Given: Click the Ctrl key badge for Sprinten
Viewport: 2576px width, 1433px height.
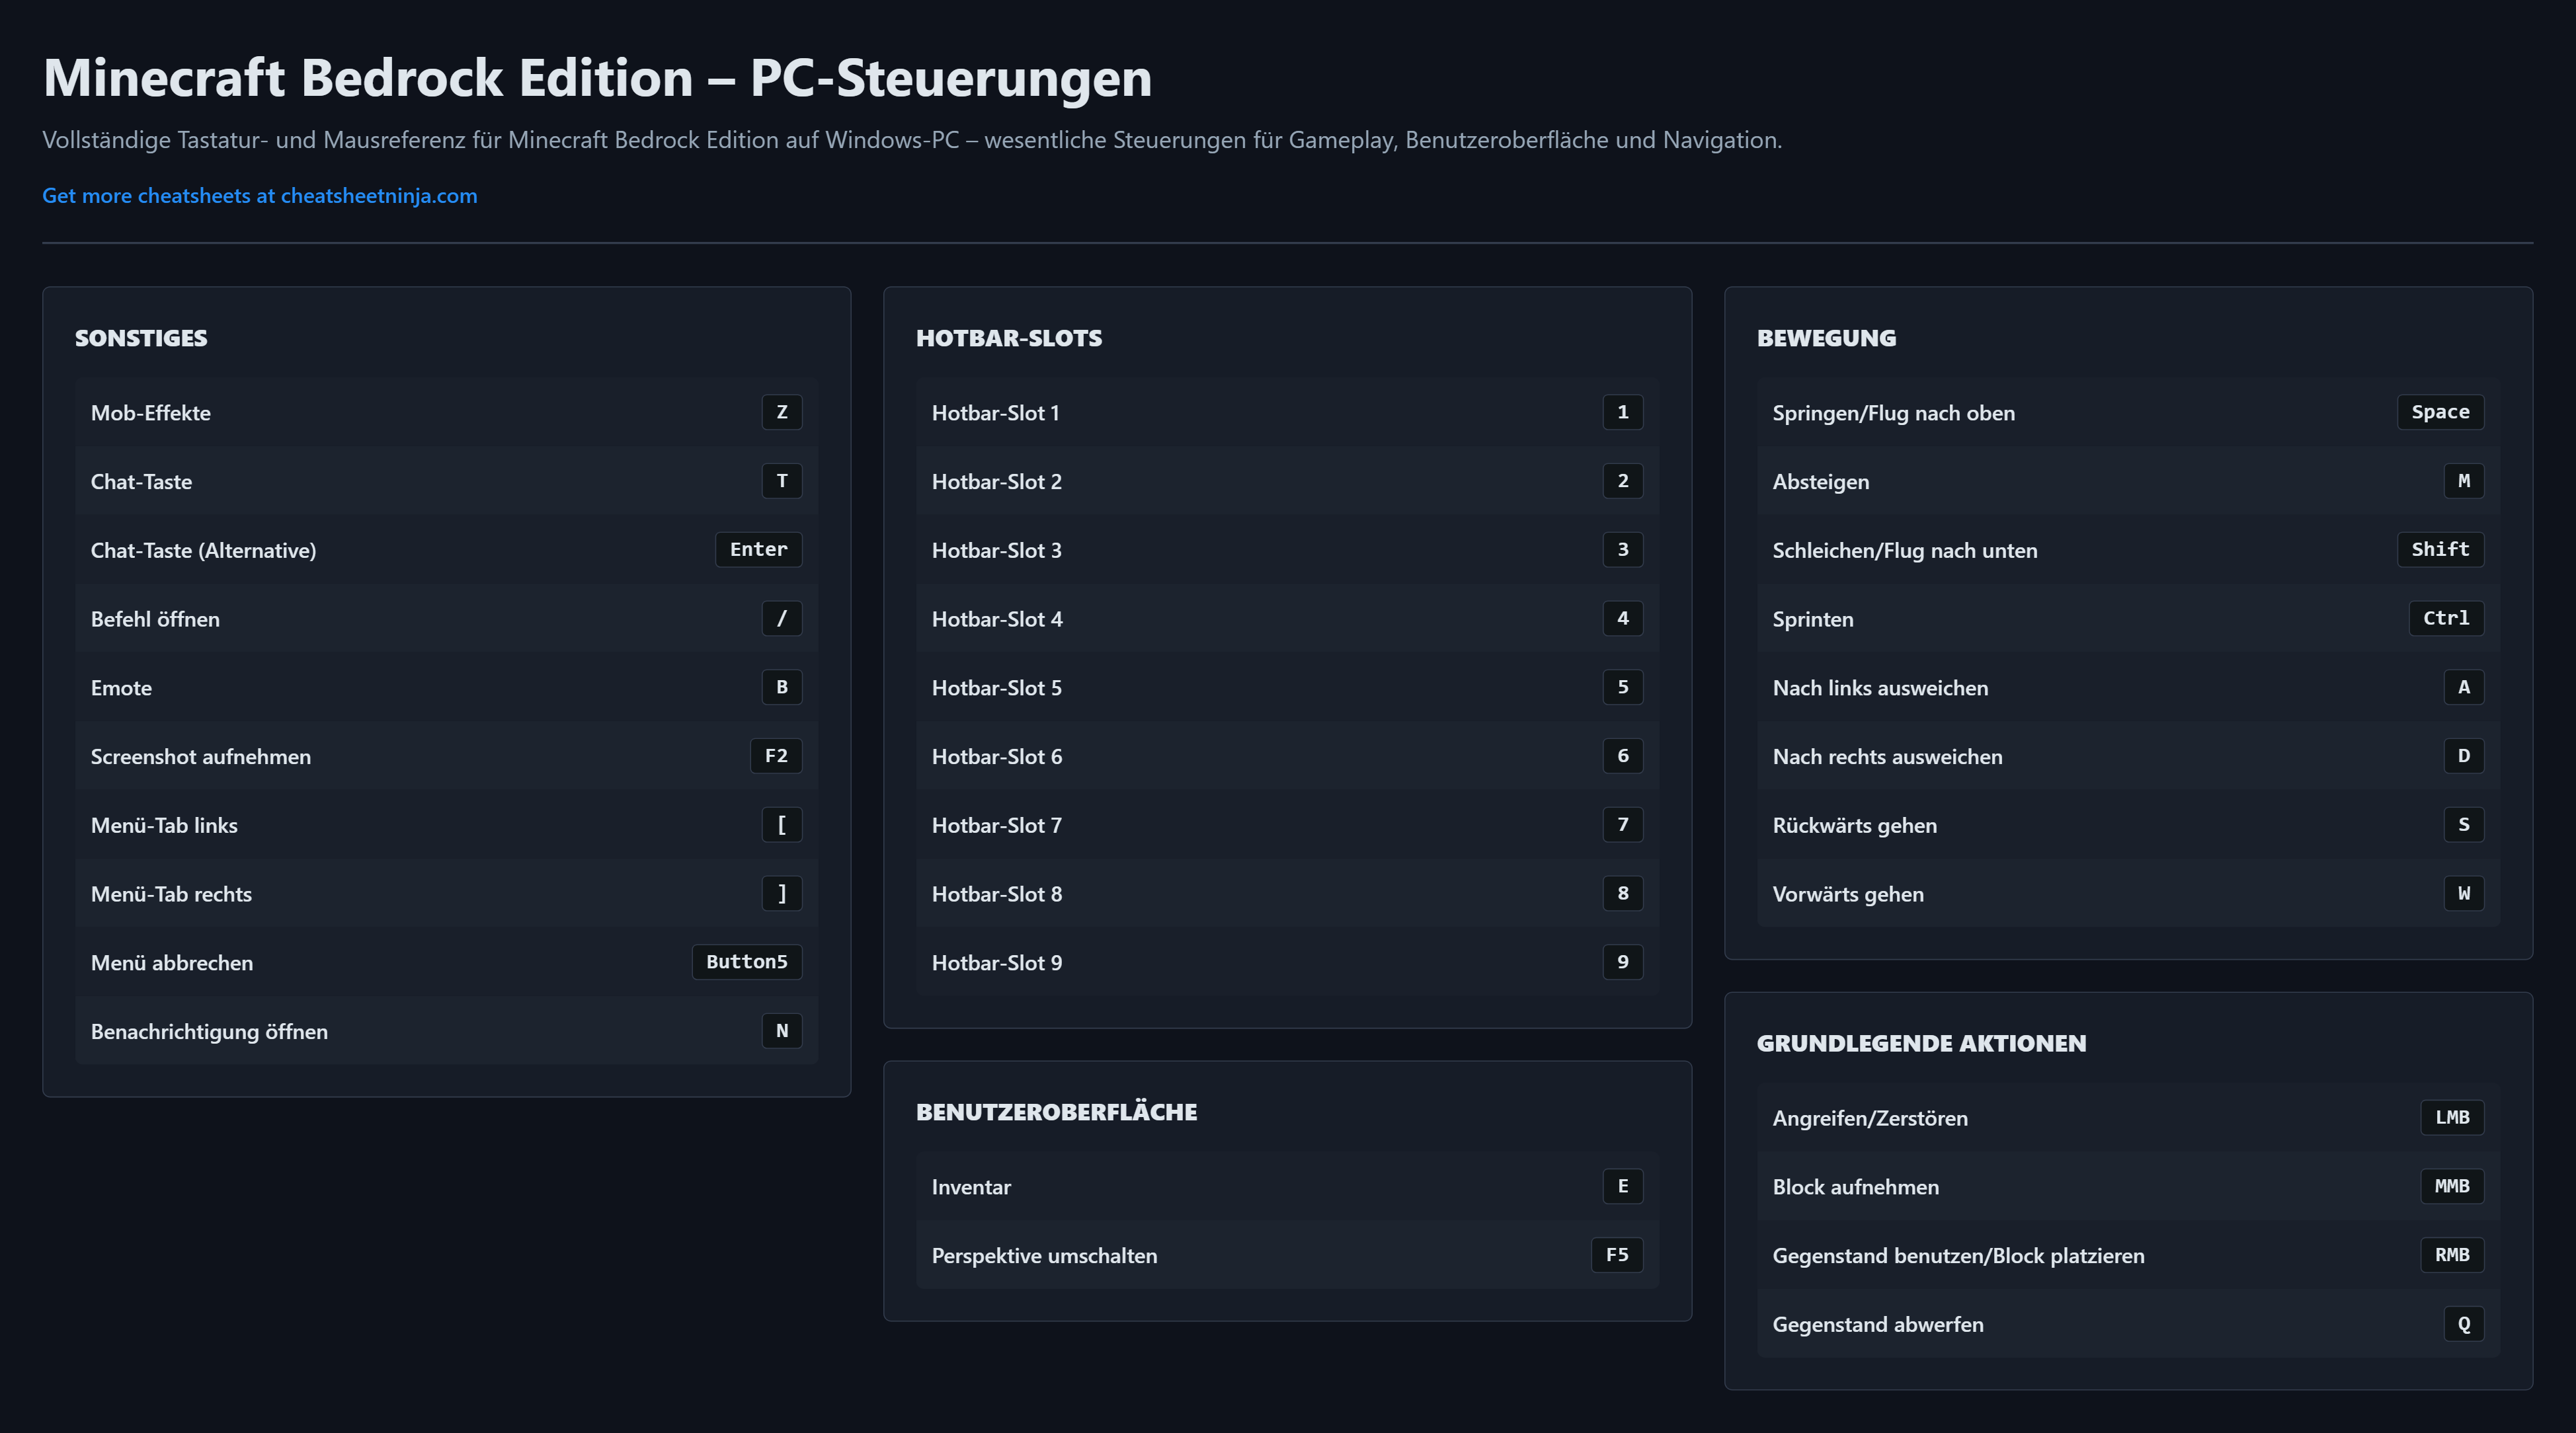Looking at the screenshot, I should (2445, 618).
